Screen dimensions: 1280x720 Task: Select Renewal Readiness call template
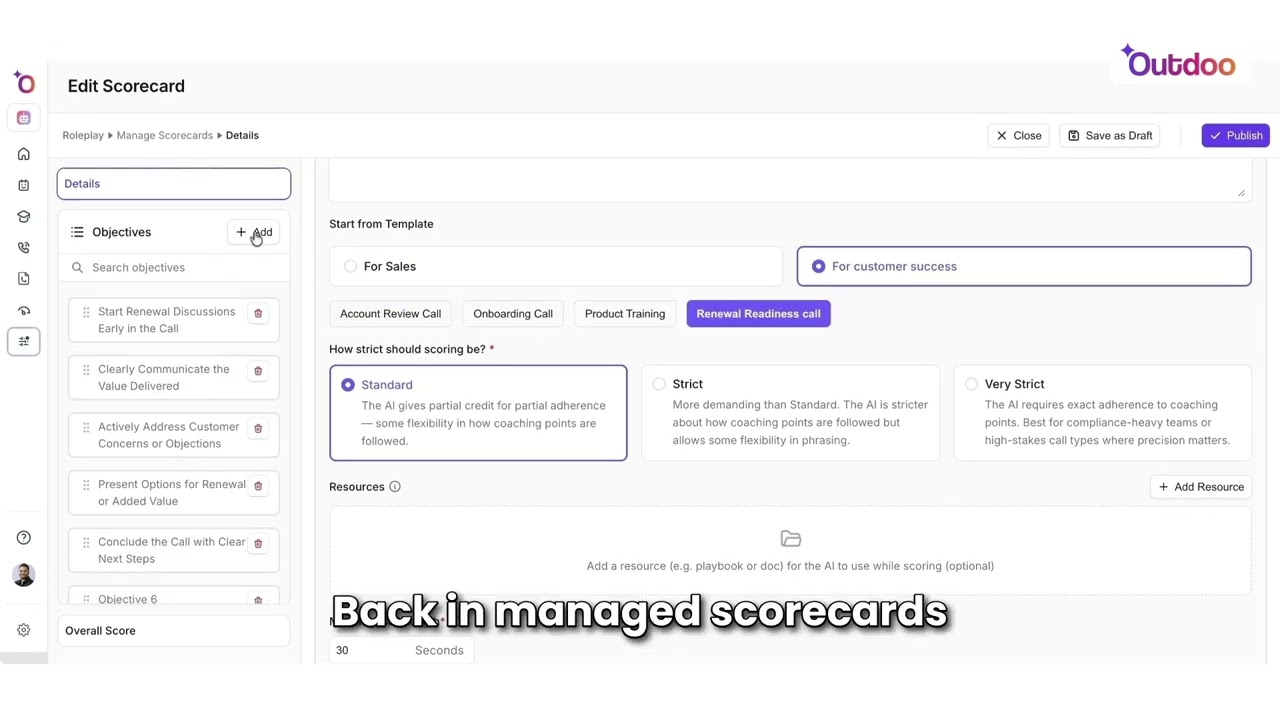point(758,314)
